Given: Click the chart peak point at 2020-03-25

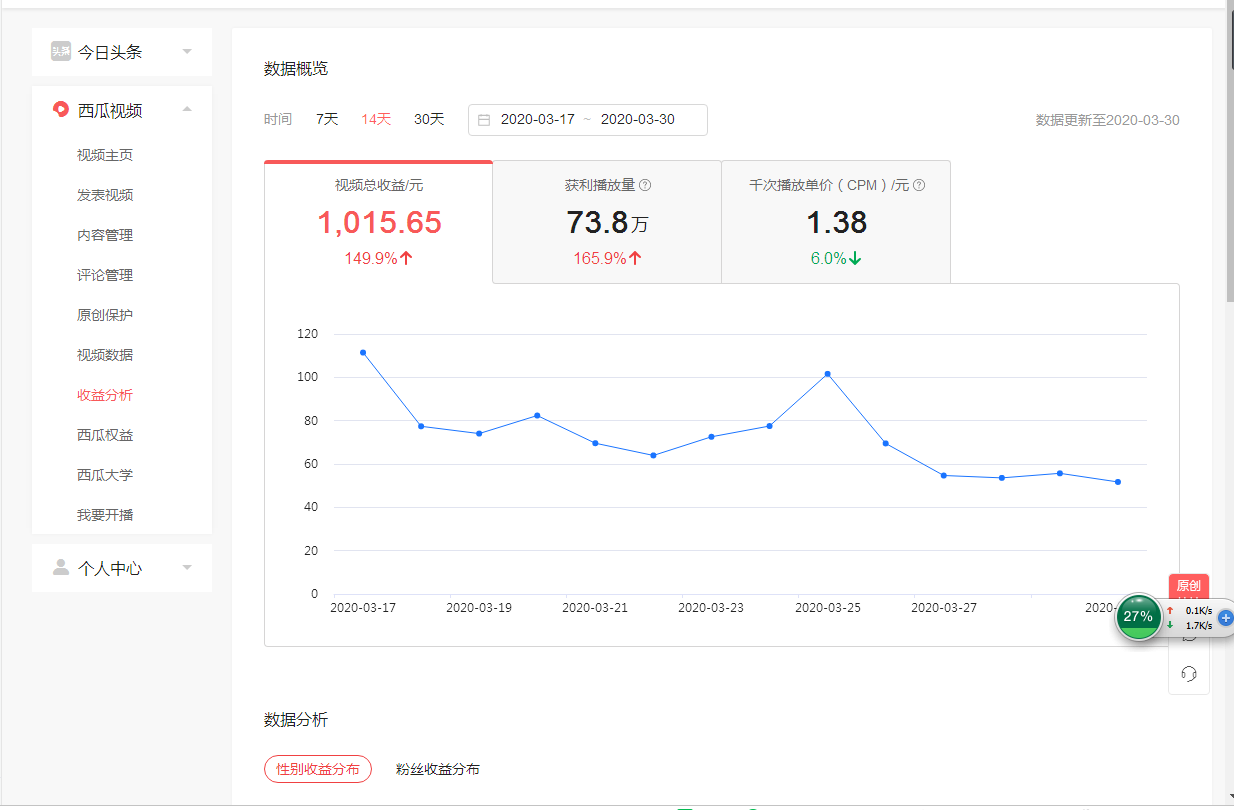Looking at the screenshot, I should (827, 374).
